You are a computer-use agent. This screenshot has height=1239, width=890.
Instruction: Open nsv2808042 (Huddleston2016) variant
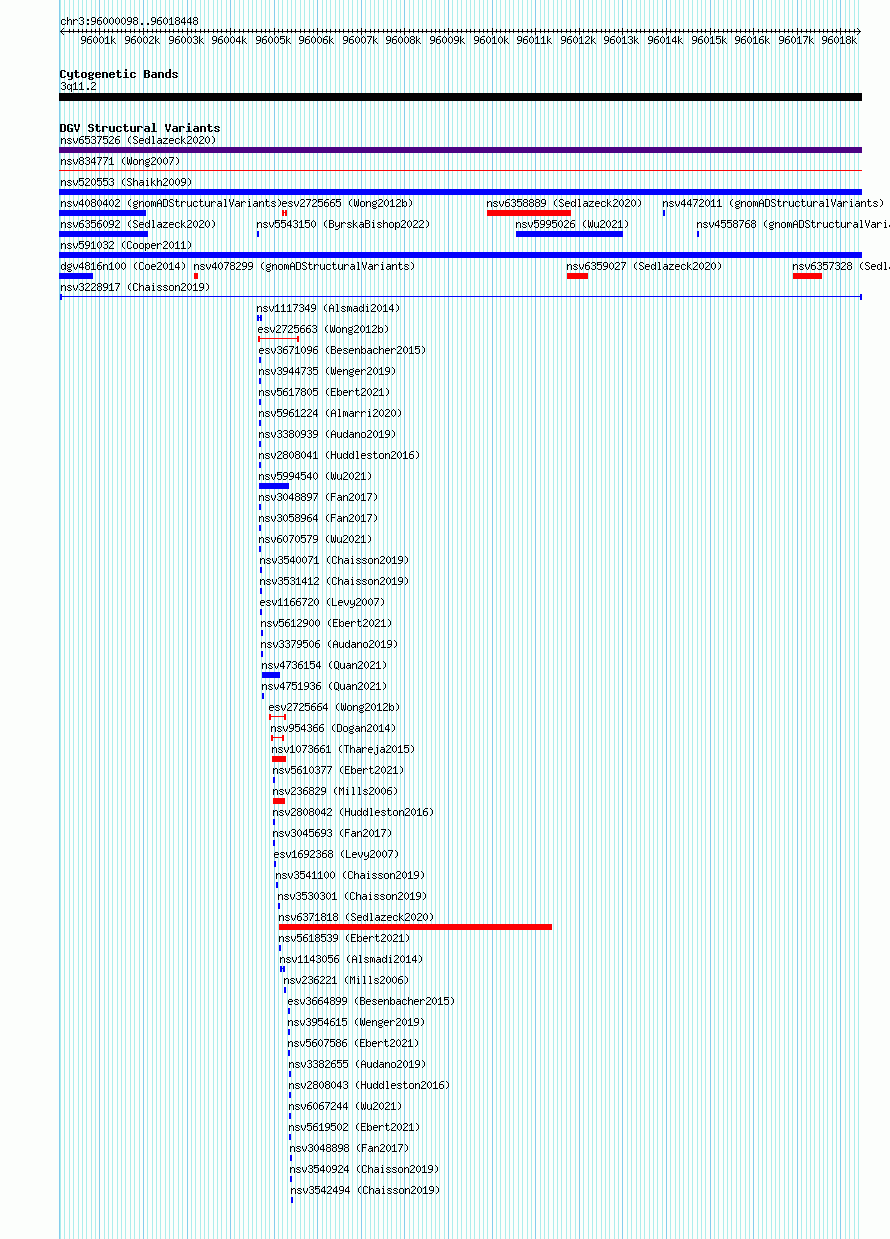click(x=353, y=812)
